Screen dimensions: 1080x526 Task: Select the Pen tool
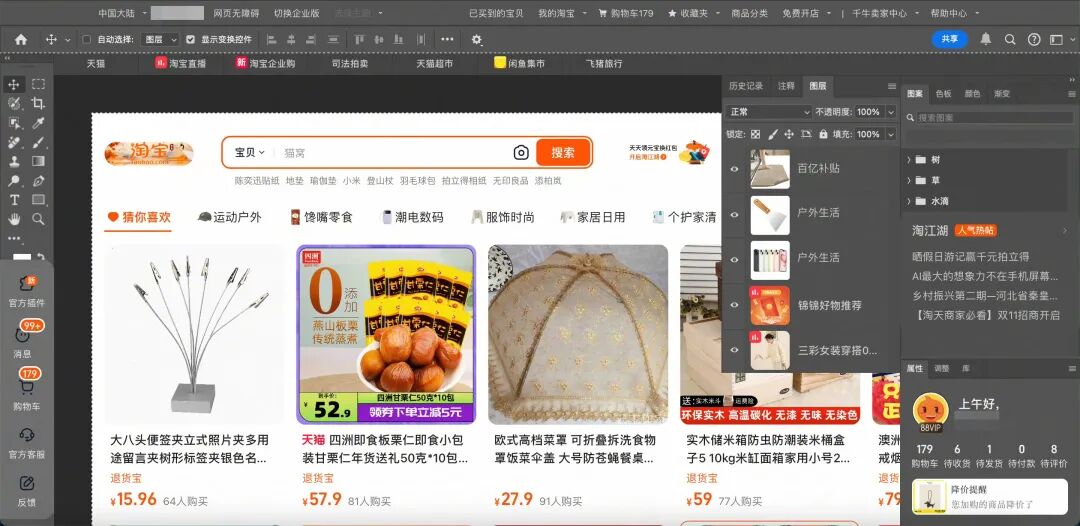[39, 181]
